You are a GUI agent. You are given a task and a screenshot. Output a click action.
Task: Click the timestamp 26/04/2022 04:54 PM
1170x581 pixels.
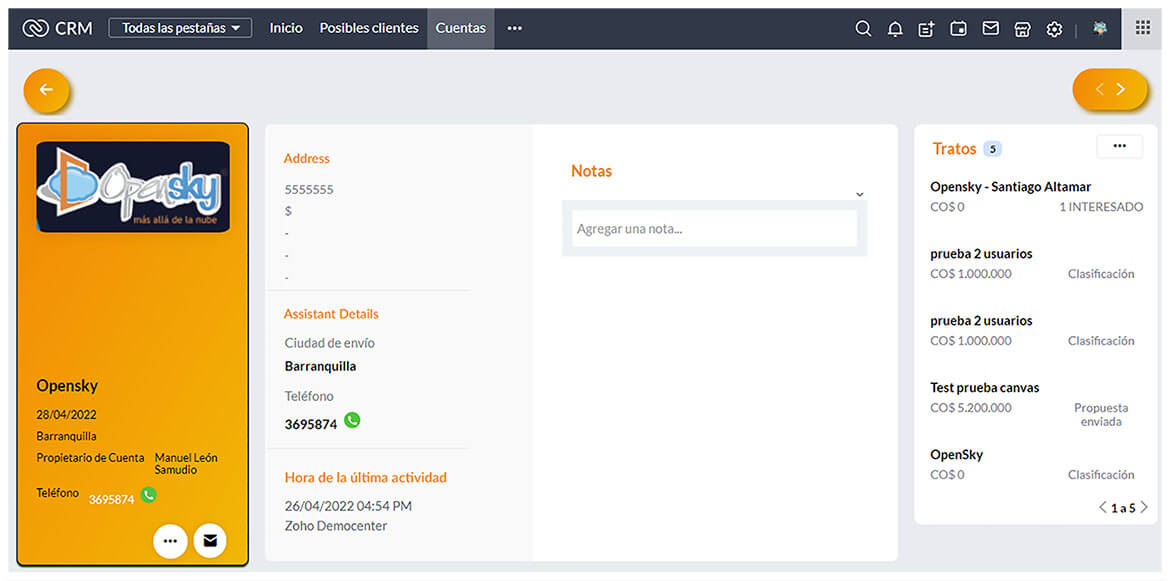pos(348,506)
